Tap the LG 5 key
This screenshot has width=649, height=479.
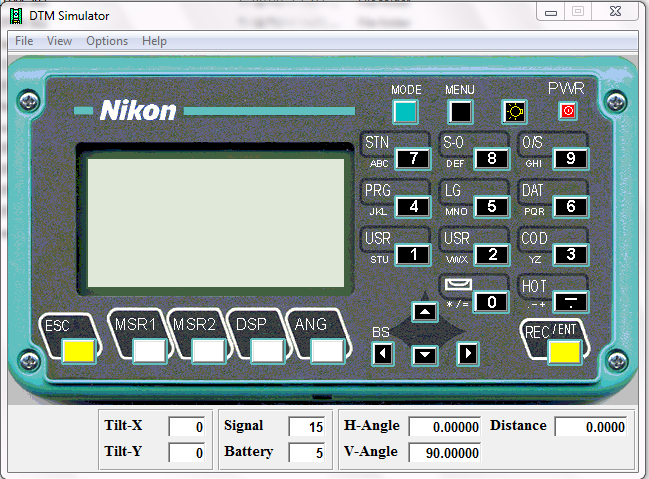(491, 207)
